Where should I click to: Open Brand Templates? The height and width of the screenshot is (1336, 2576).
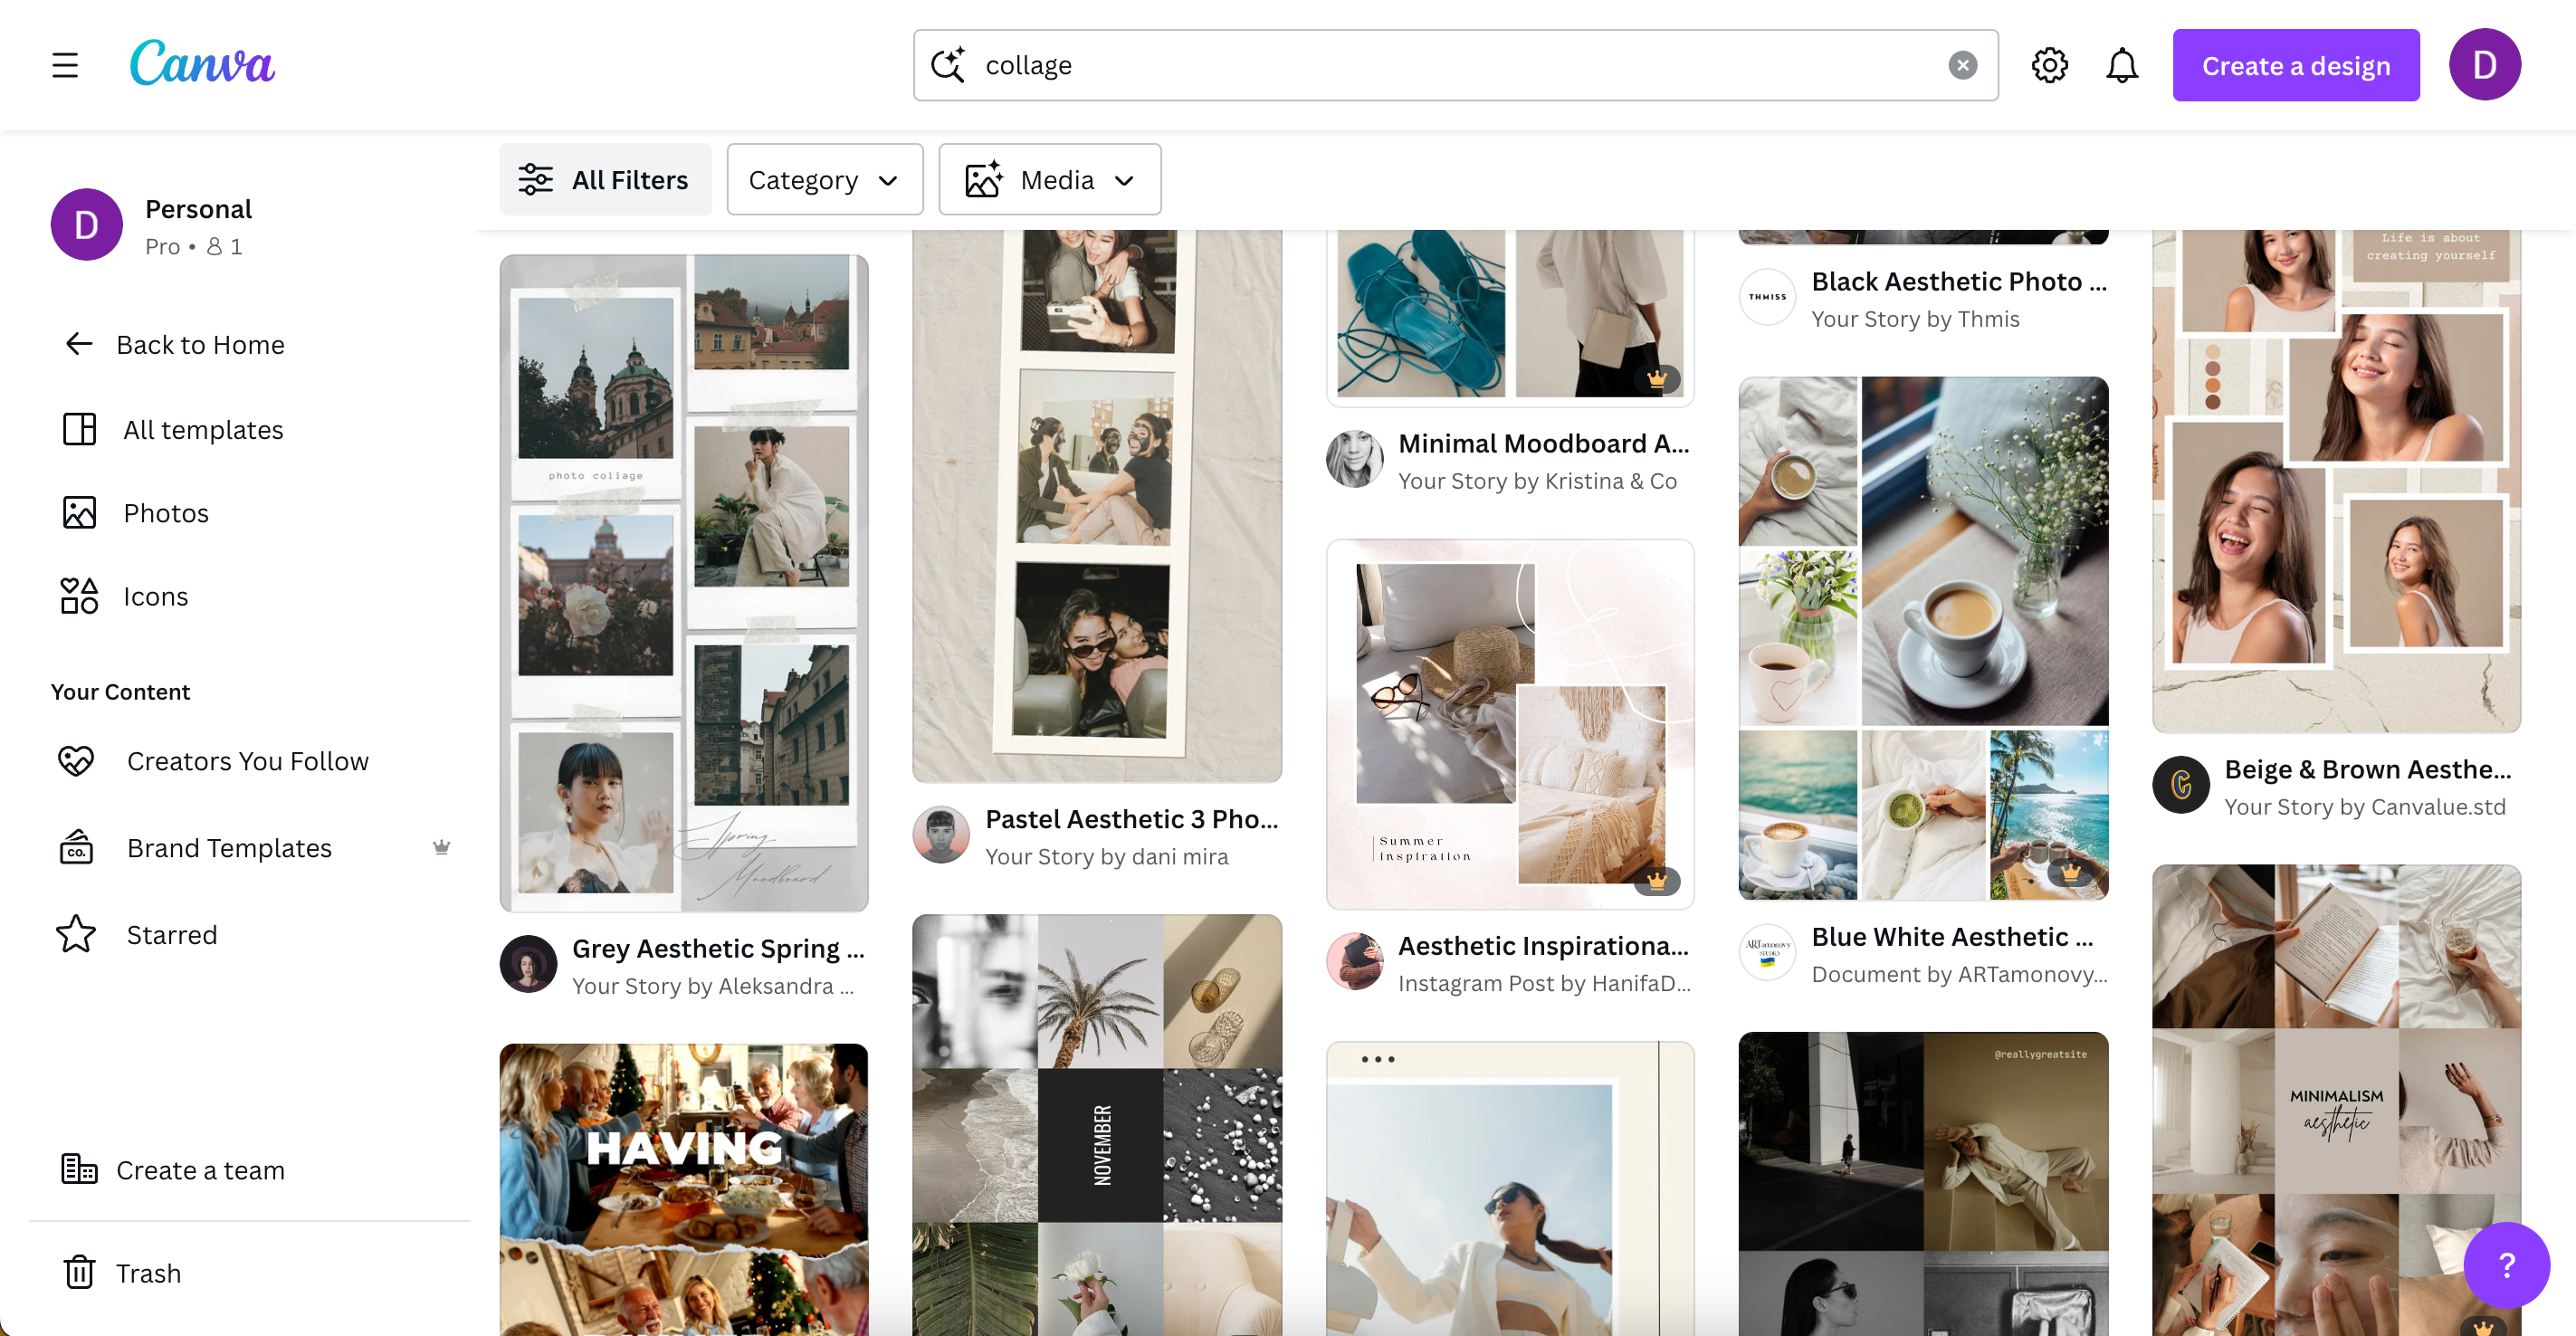point(228,848)
